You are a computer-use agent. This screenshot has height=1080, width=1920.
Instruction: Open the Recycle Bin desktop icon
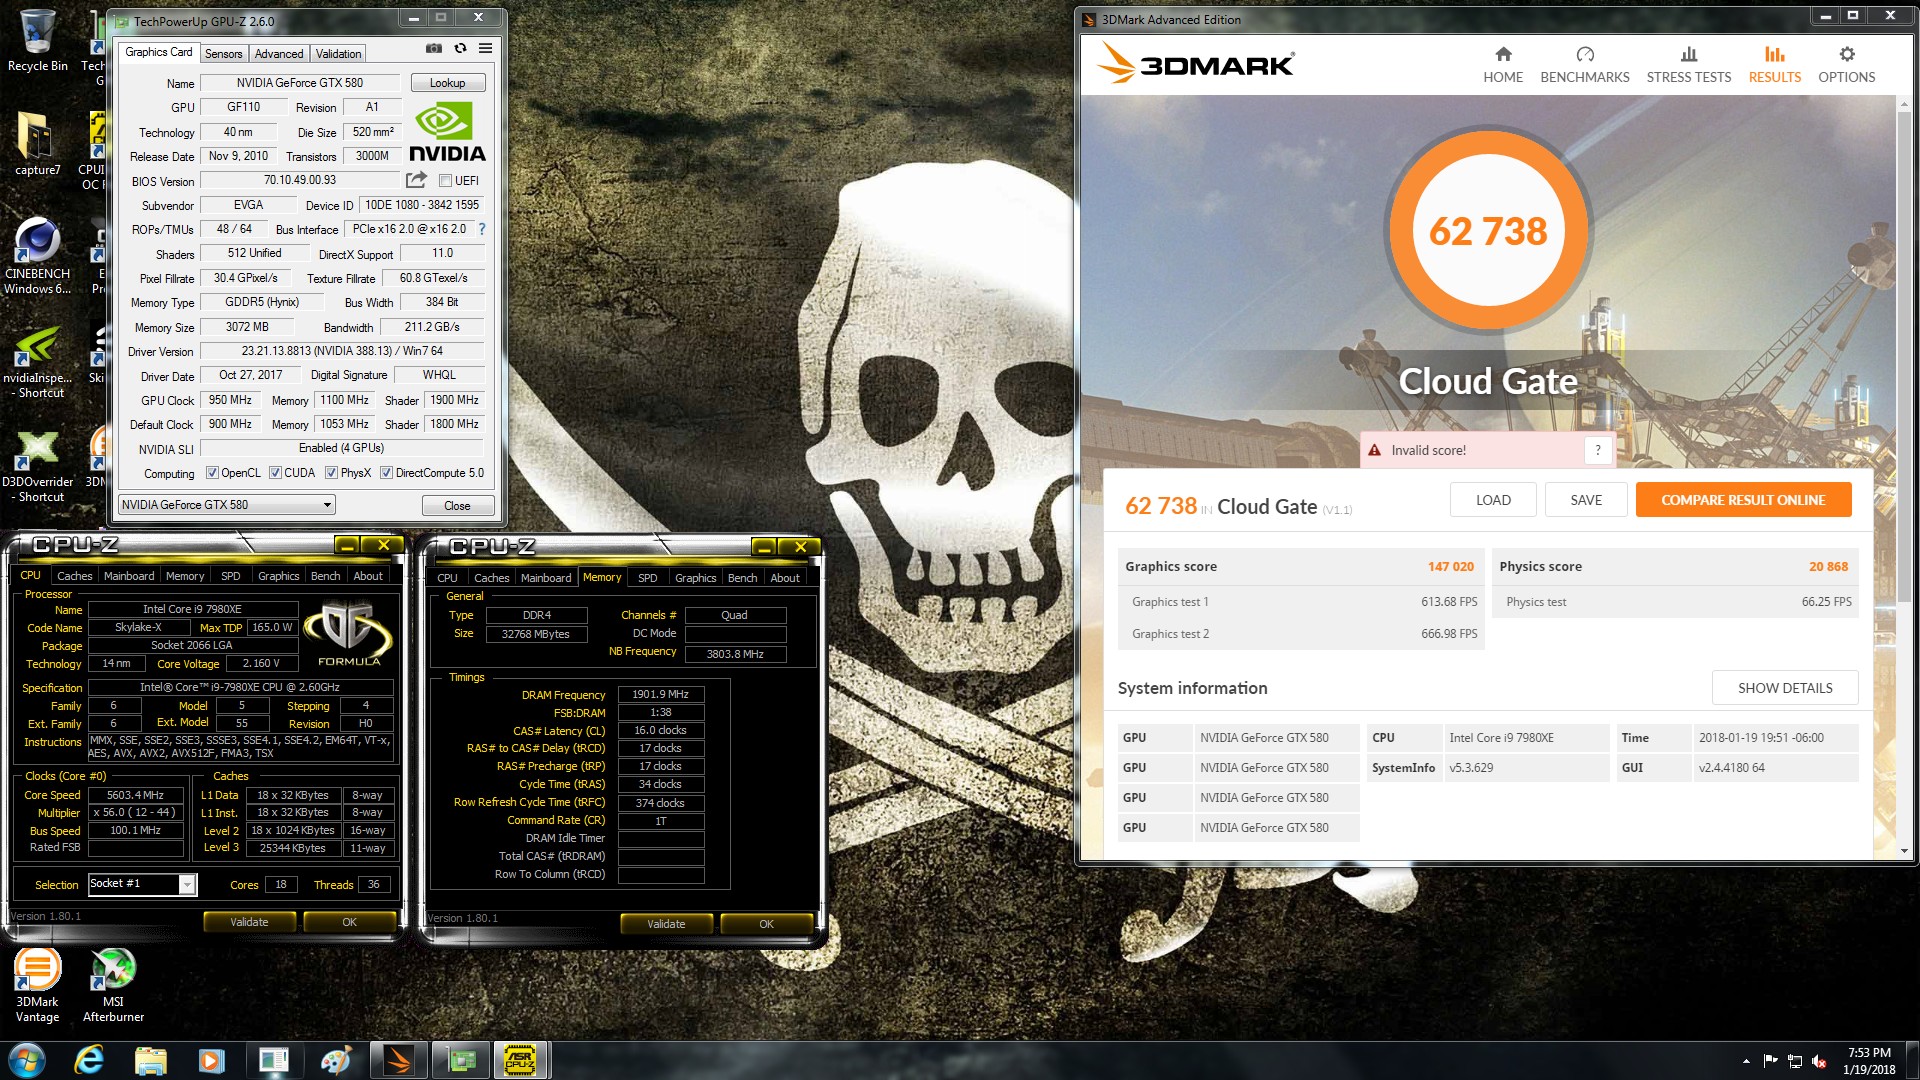(38, 42)
